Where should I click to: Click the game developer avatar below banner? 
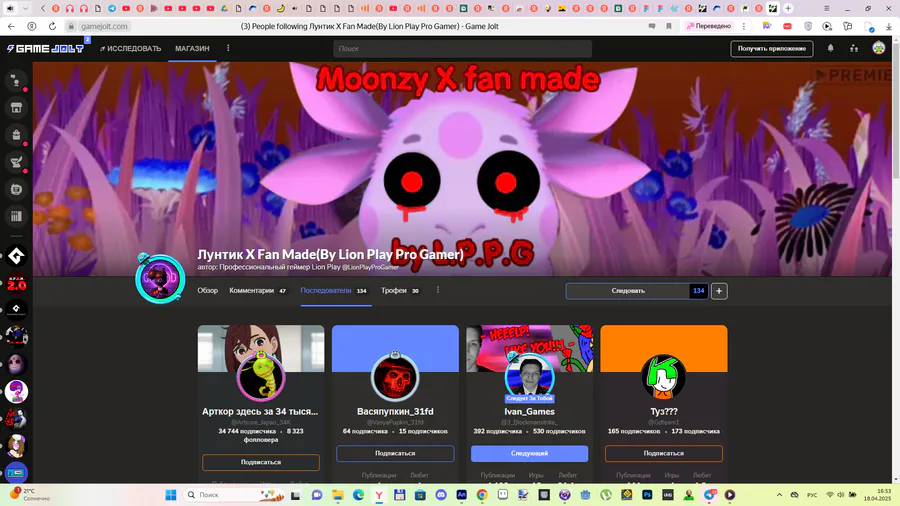pos(160,279)
